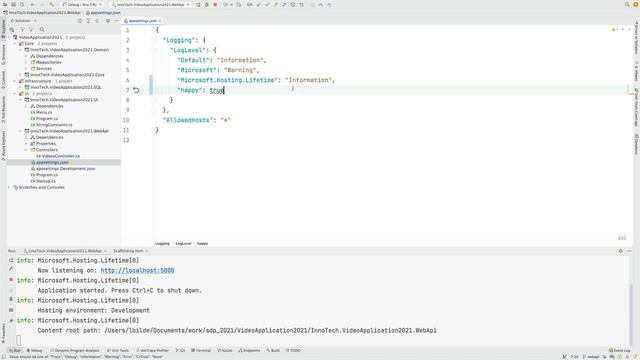This screenshot has height=360, width=640.
Task: Click the pin icon in Run panel sidebar
Action: [x=11, y=320]
